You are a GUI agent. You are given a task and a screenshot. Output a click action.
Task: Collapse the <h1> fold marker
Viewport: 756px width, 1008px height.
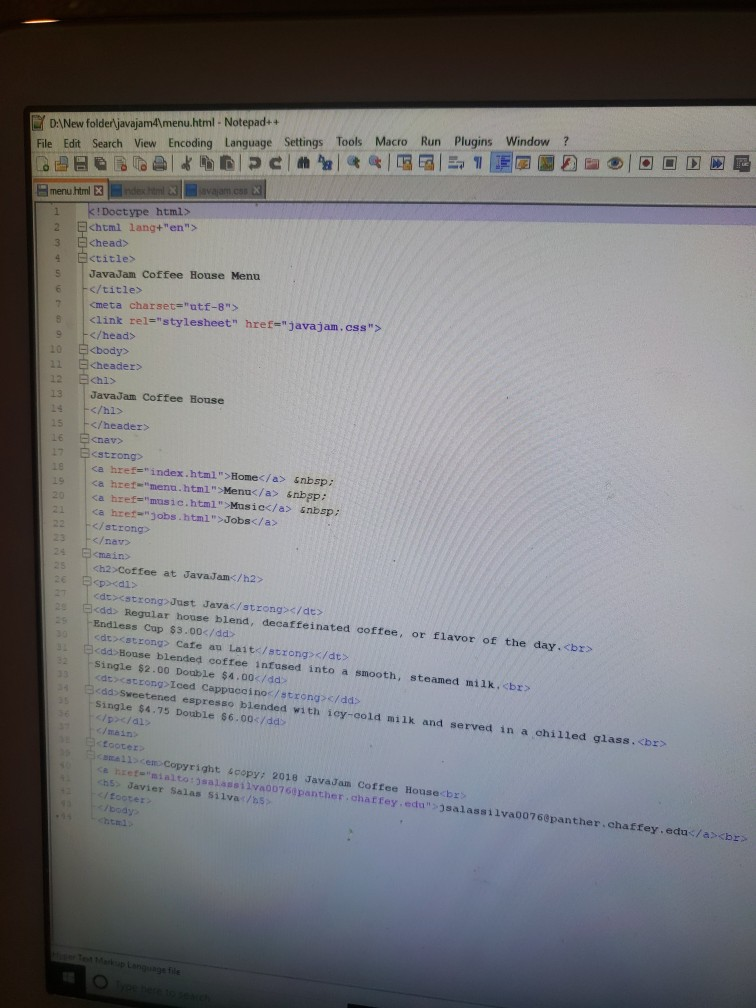coord(84,379)
